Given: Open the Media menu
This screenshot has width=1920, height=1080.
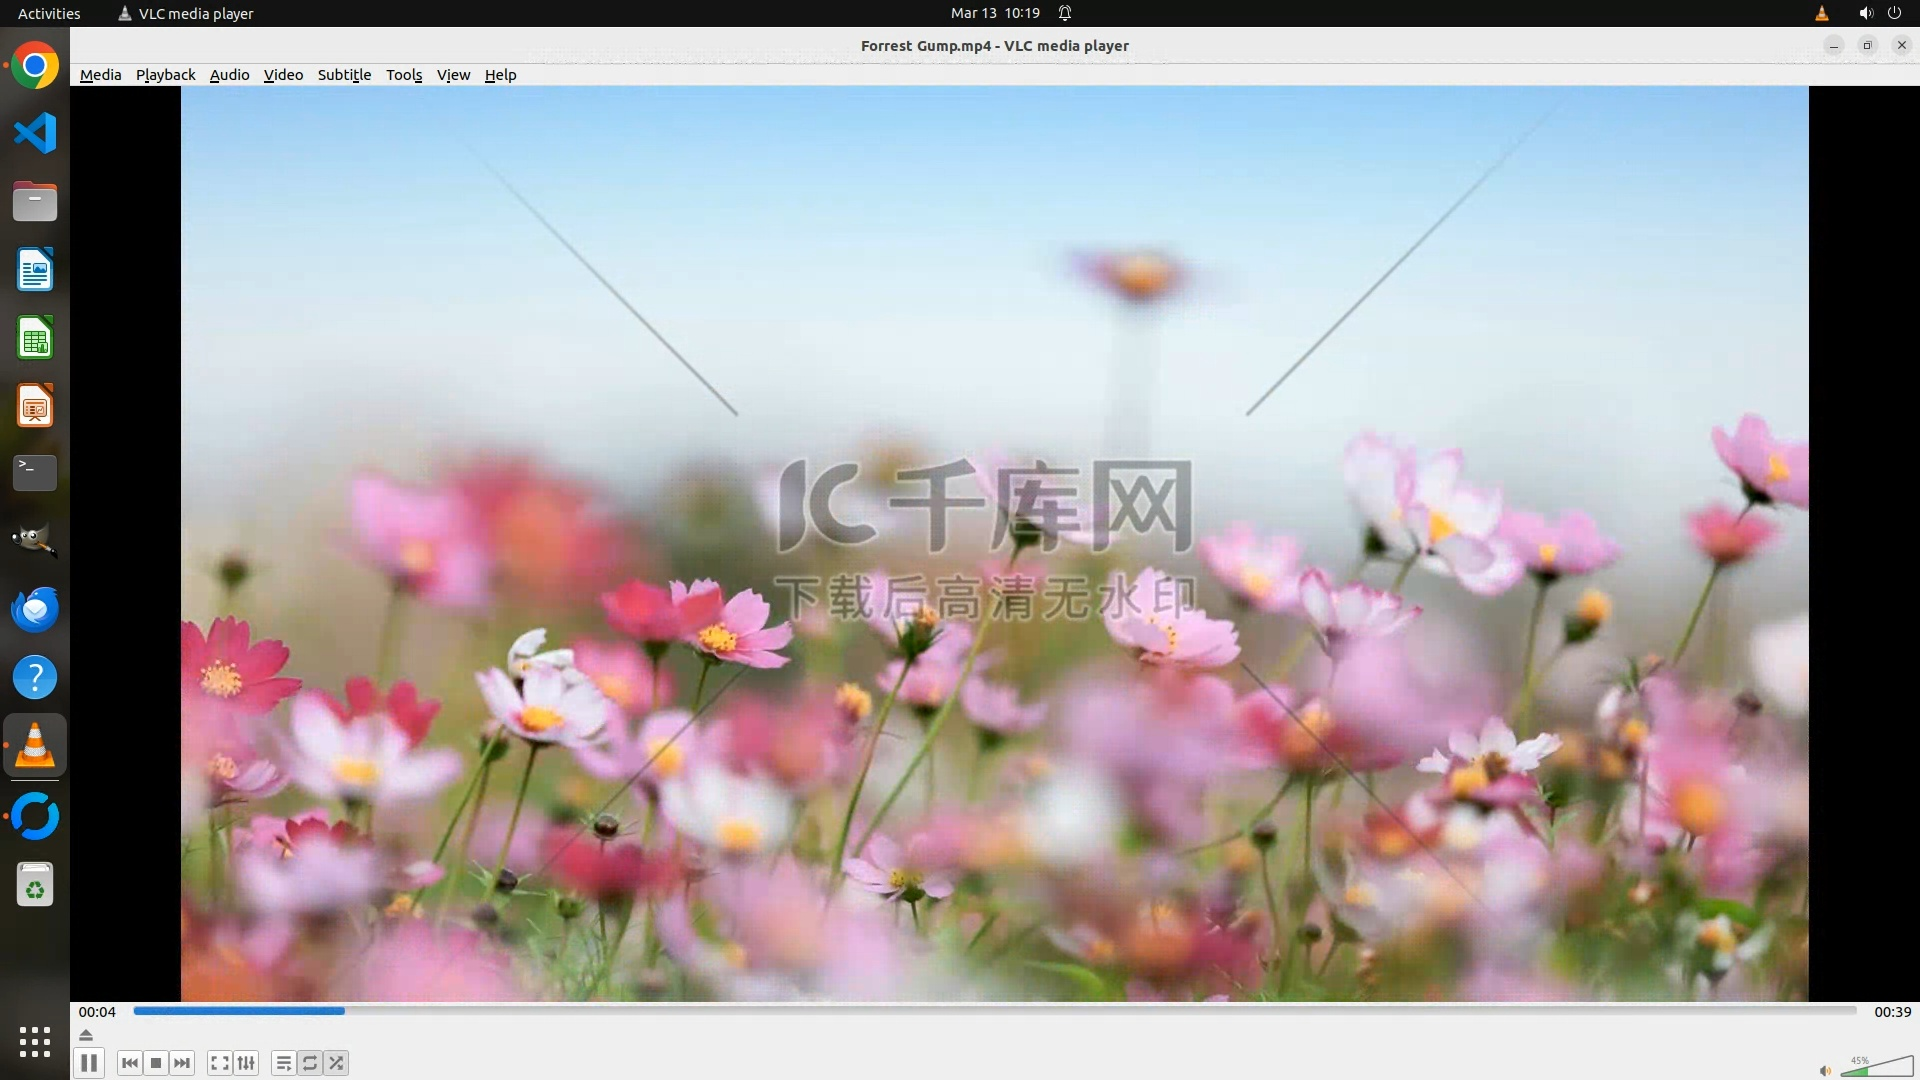Looking at the screenshot, I should [100, 75].
